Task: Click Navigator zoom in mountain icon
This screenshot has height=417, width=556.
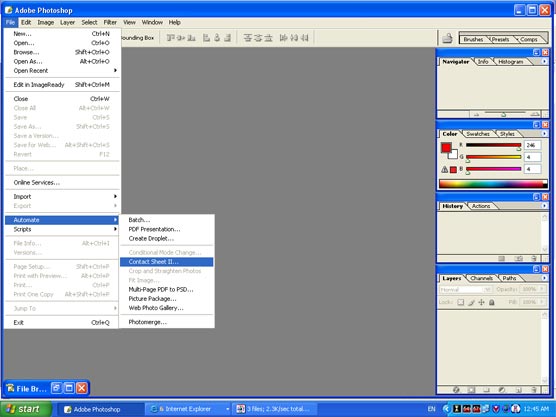Action: (x=535, y=114)
